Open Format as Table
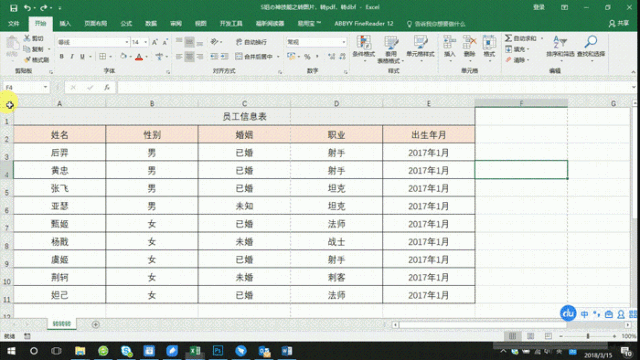 click(x=391, y=49)
